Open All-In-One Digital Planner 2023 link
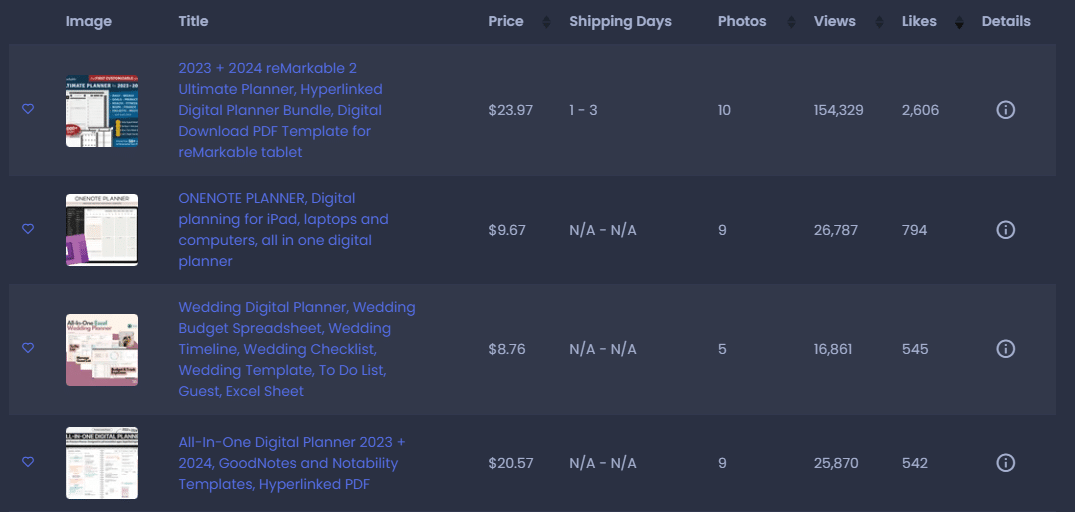 292,463
